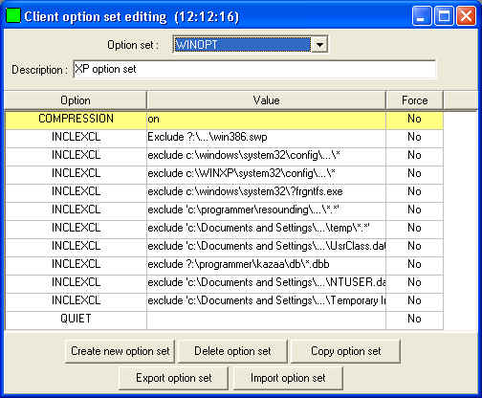Sort by the Option column header
Screen dimensions: 482x398
75,100
